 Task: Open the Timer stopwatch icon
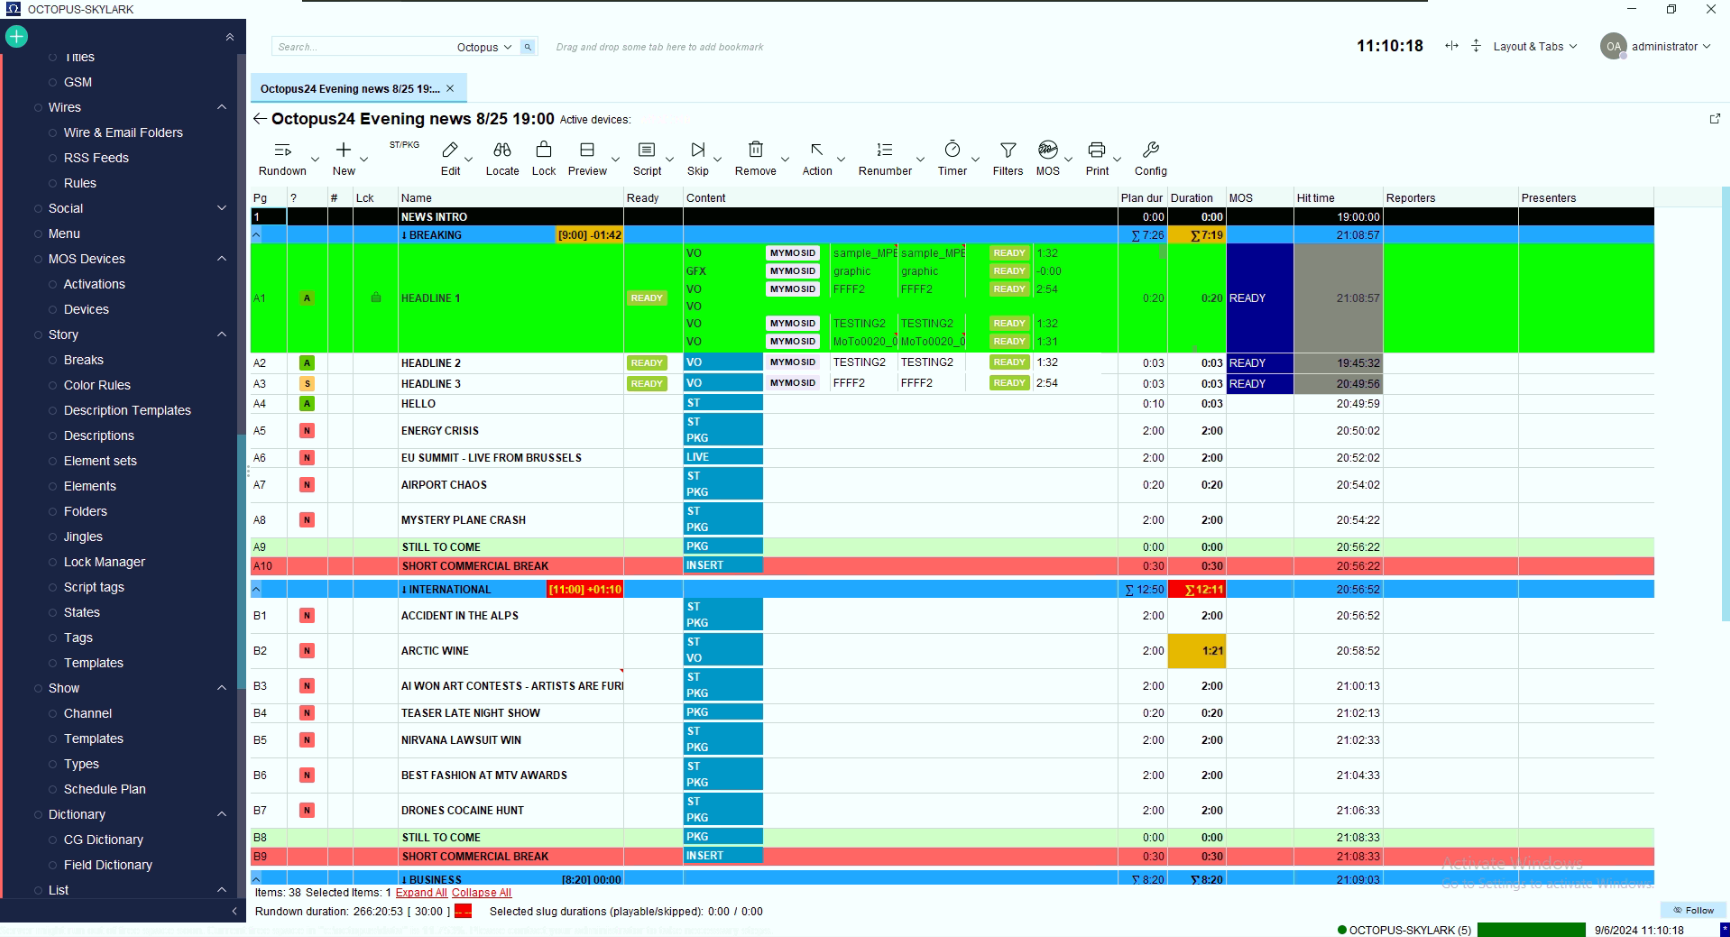click(x=952, y=150)
